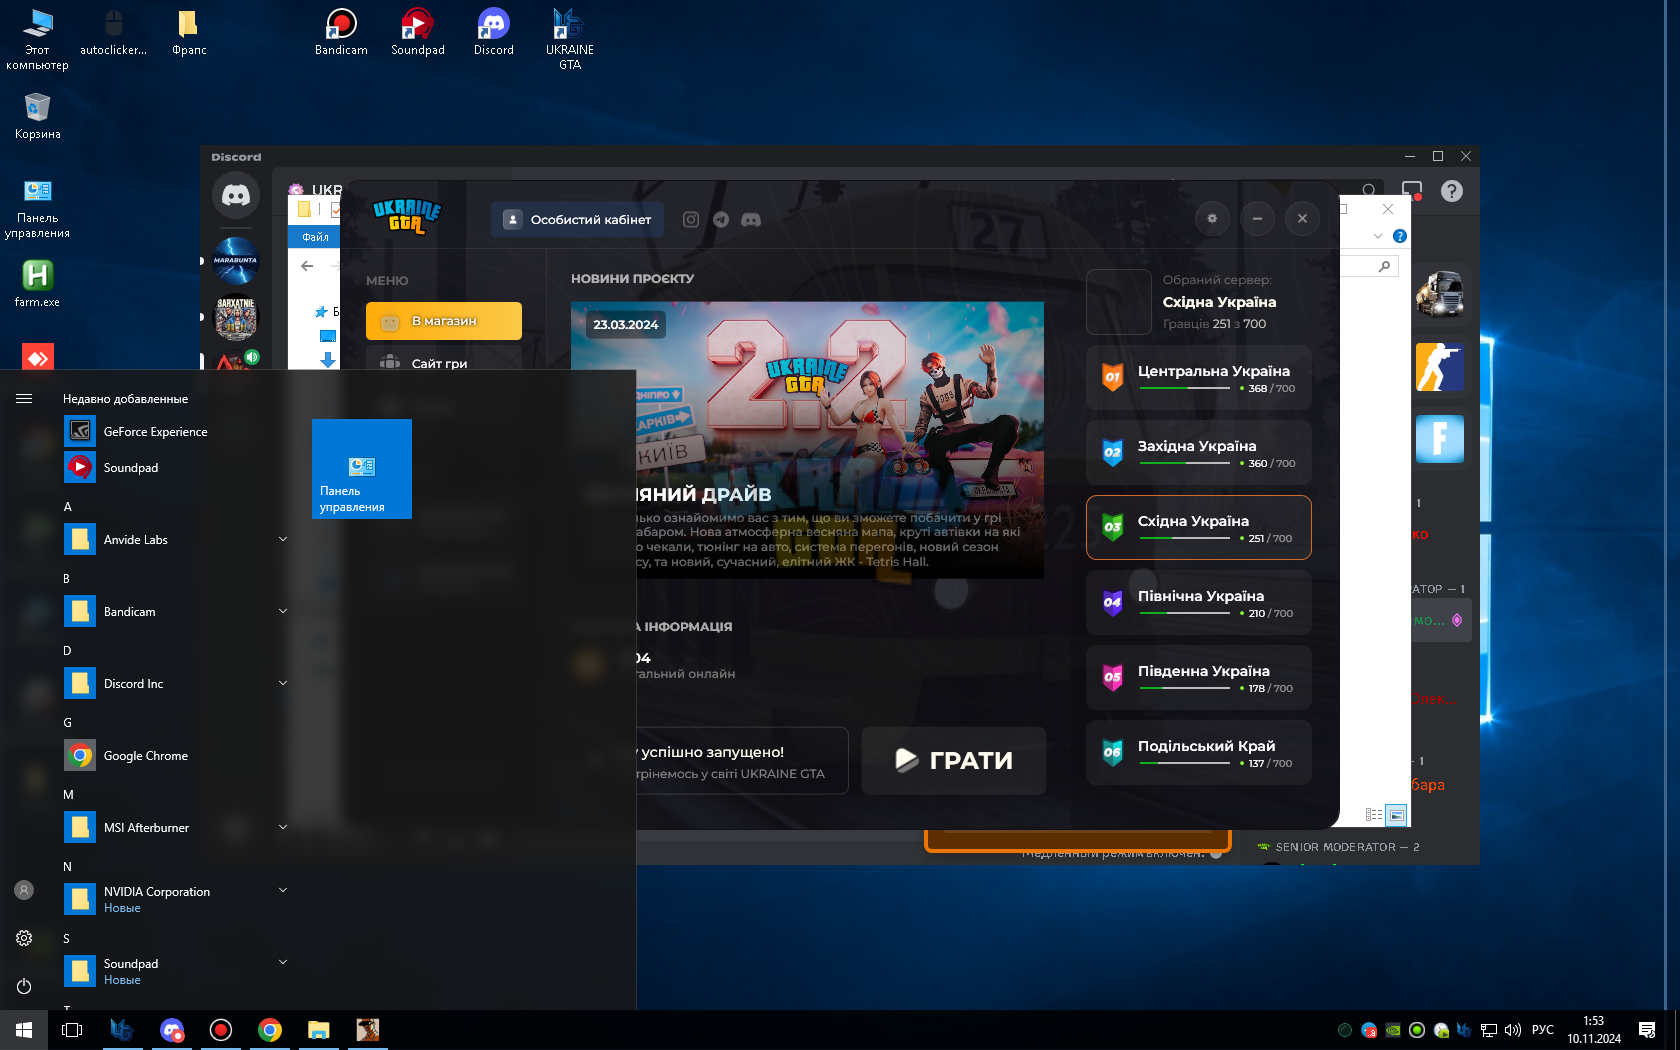Open the notification center icon

1647,1030
